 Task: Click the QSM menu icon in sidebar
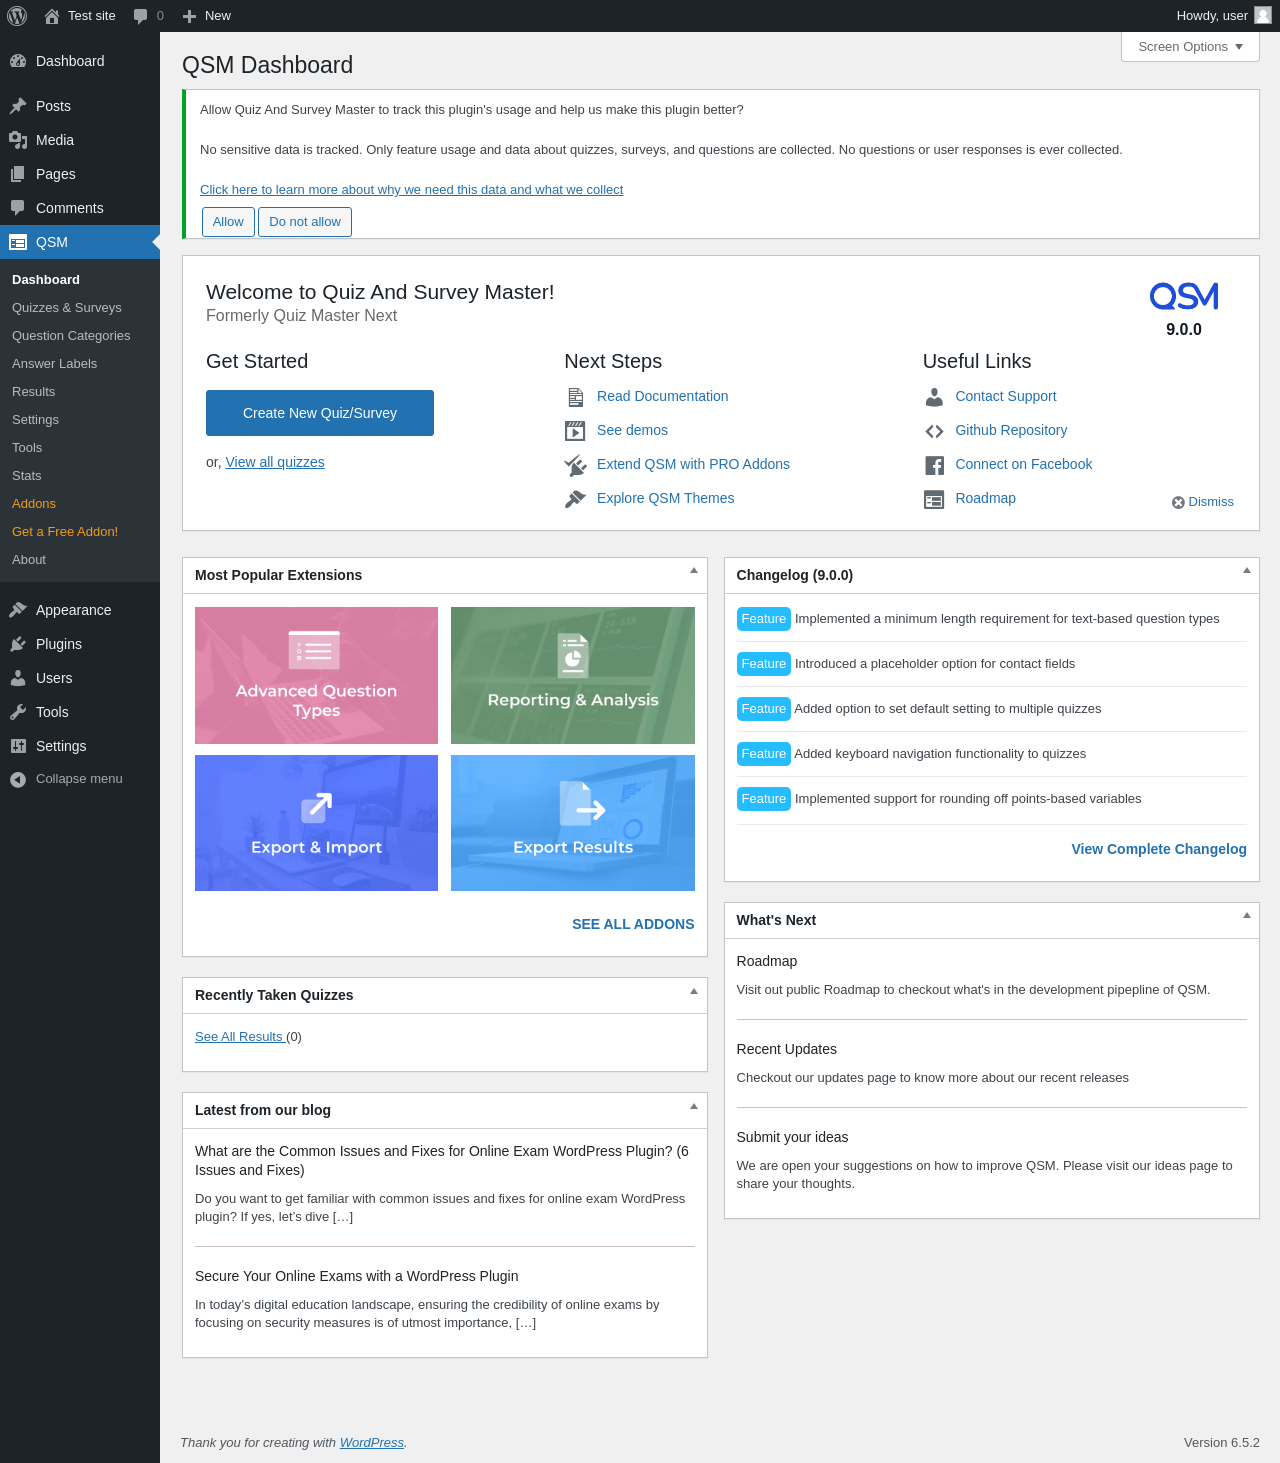point(18,242)
